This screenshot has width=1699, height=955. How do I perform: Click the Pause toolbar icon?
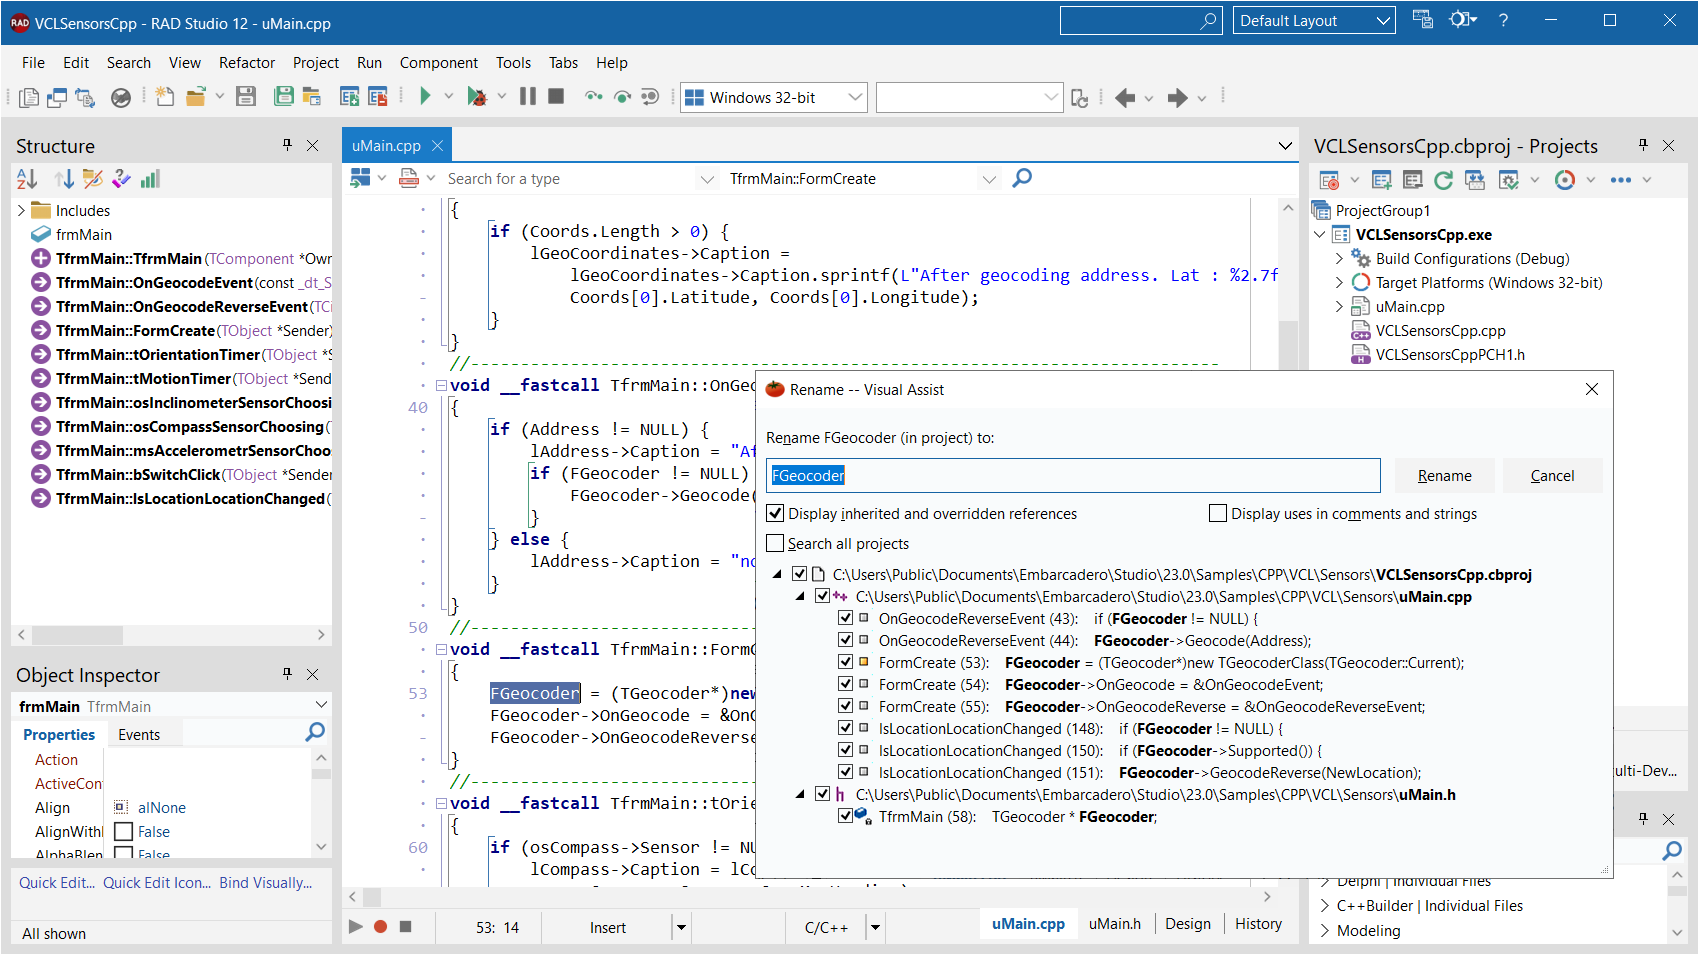pyautogui.click(x=528, y=97)
